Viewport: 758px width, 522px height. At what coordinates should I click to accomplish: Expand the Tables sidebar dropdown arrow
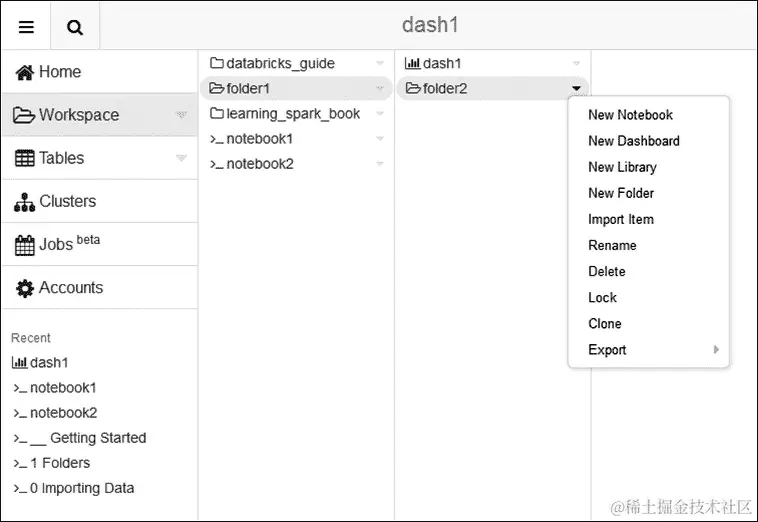(181, 158)
